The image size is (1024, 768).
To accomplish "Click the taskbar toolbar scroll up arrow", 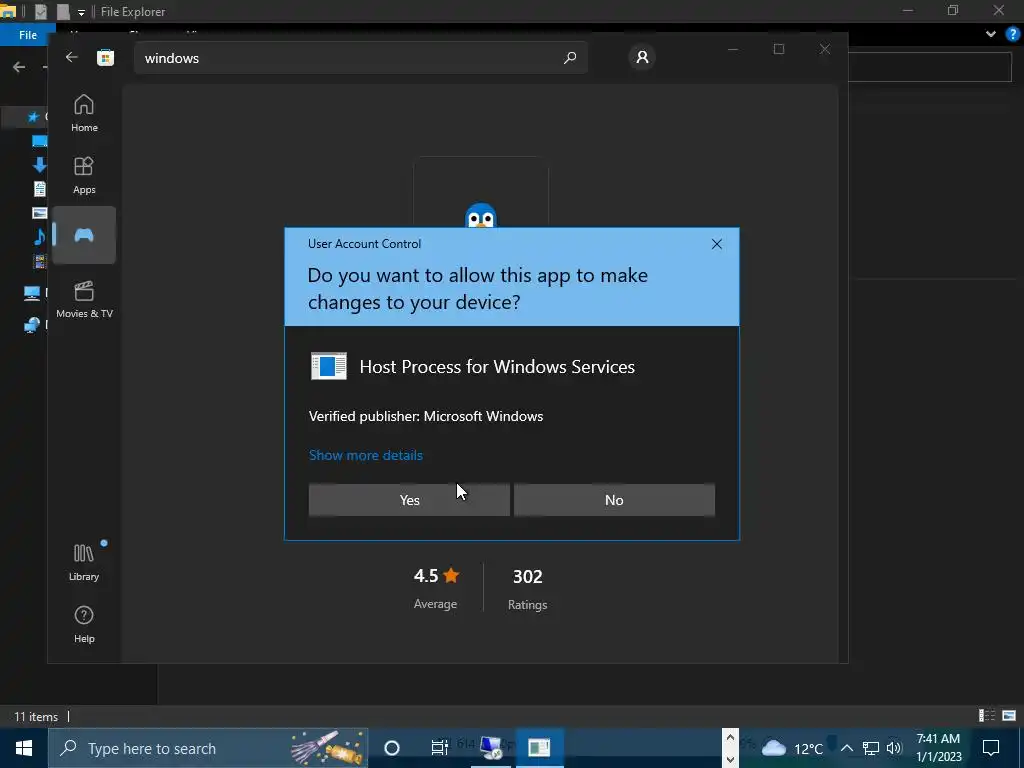I will pos(730,739).
